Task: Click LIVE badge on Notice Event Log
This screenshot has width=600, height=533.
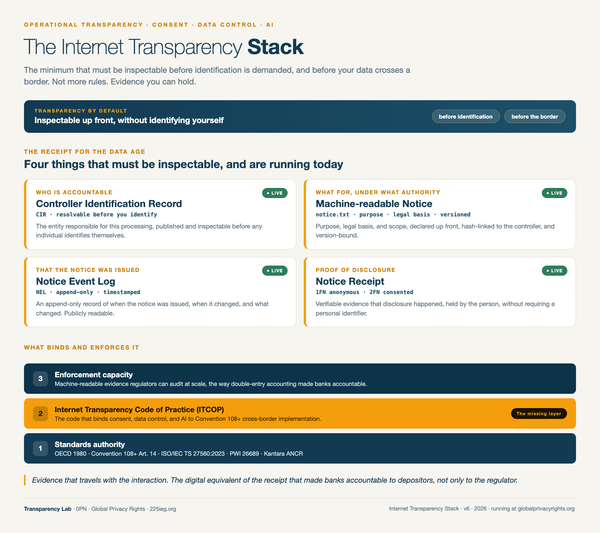Action: click(x=275, y=271)
